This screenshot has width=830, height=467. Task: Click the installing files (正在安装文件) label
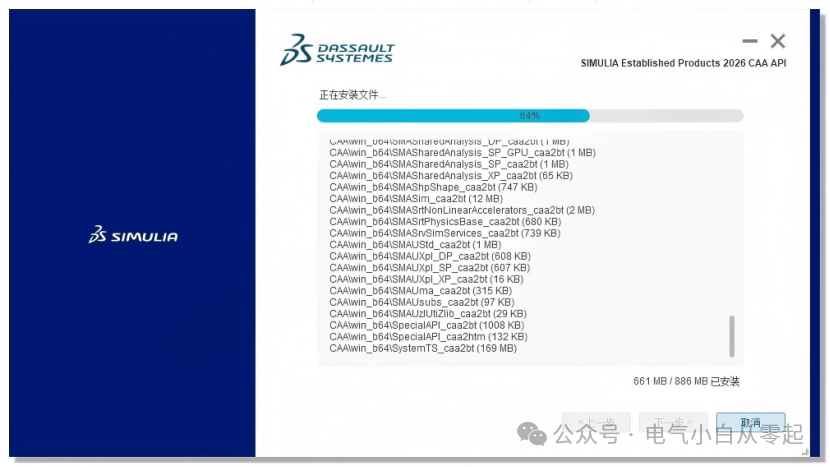[352, 95]
